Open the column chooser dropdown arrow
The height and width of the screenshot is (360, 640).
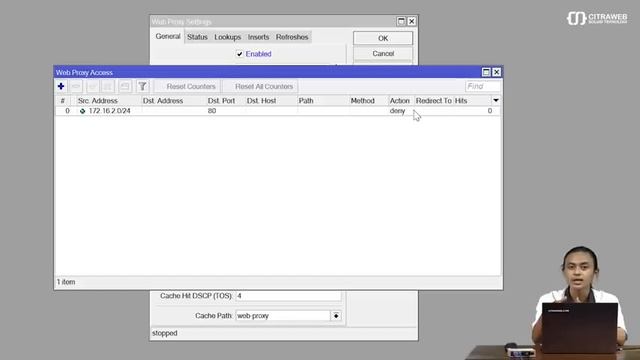pos(496,100)
